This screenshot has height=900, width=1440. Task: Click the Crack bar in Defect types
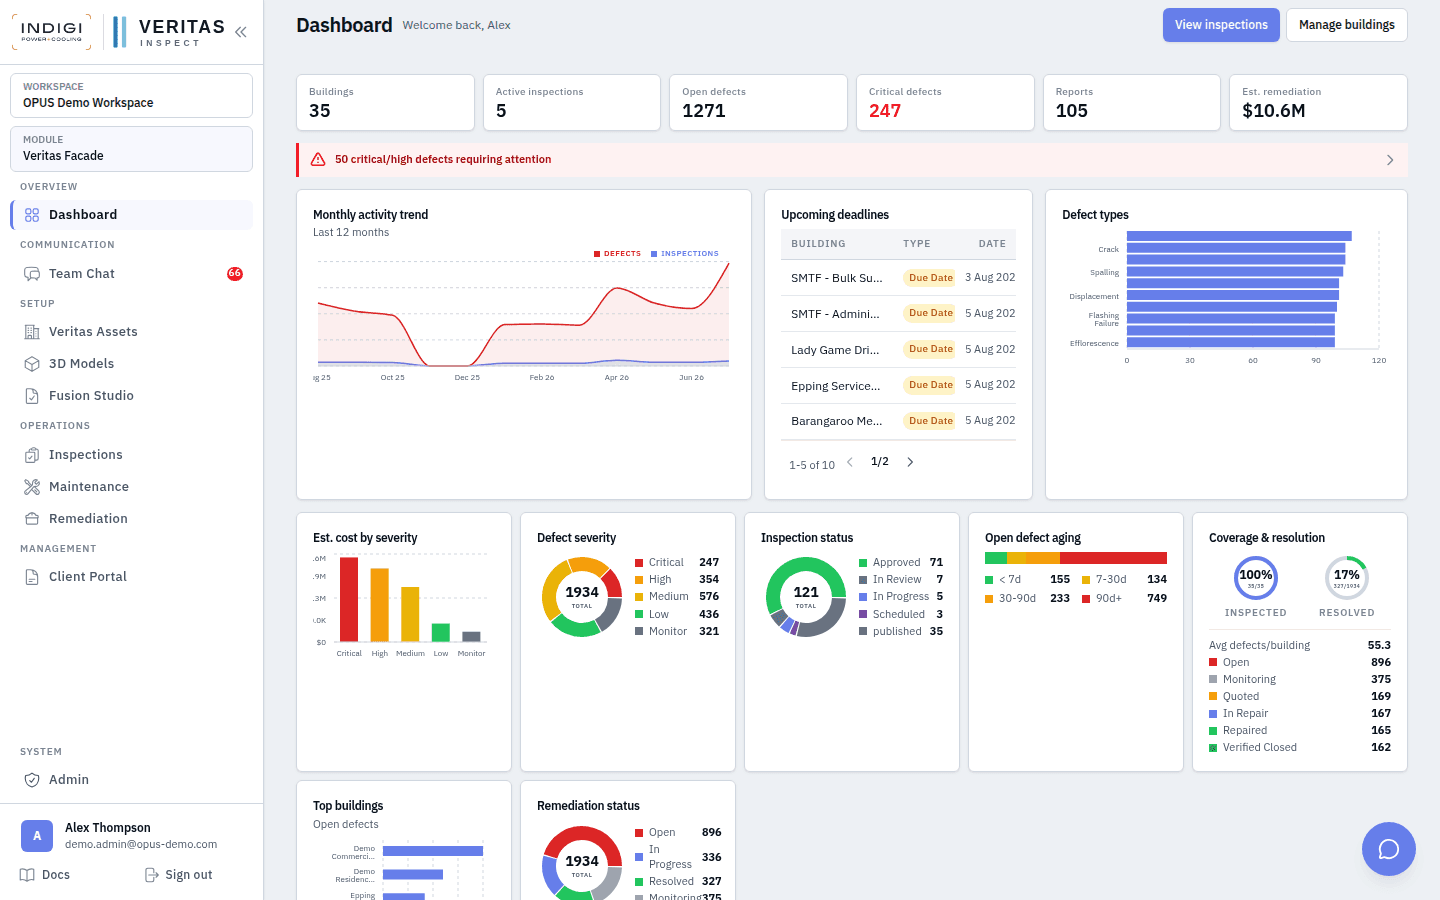pos(1236,248)
